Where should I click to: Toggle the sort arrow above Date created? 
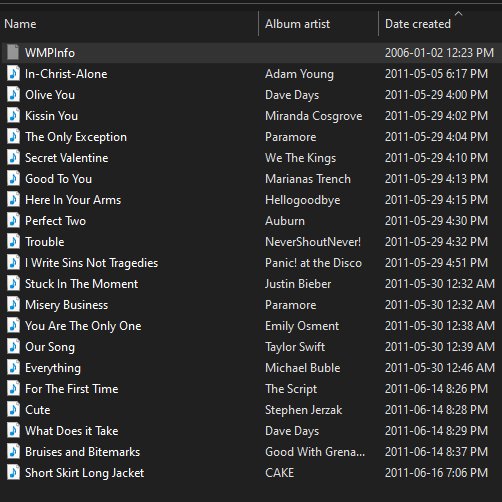tap(459, 13)
